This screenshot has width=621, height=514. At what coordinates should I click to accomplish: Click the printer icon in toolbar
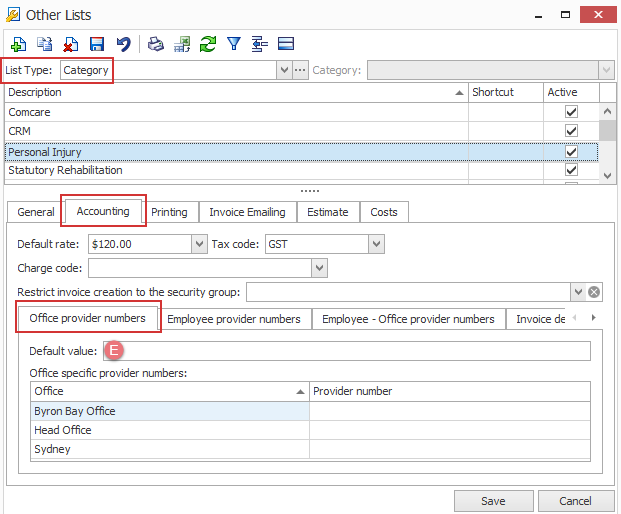coord(156,44)
